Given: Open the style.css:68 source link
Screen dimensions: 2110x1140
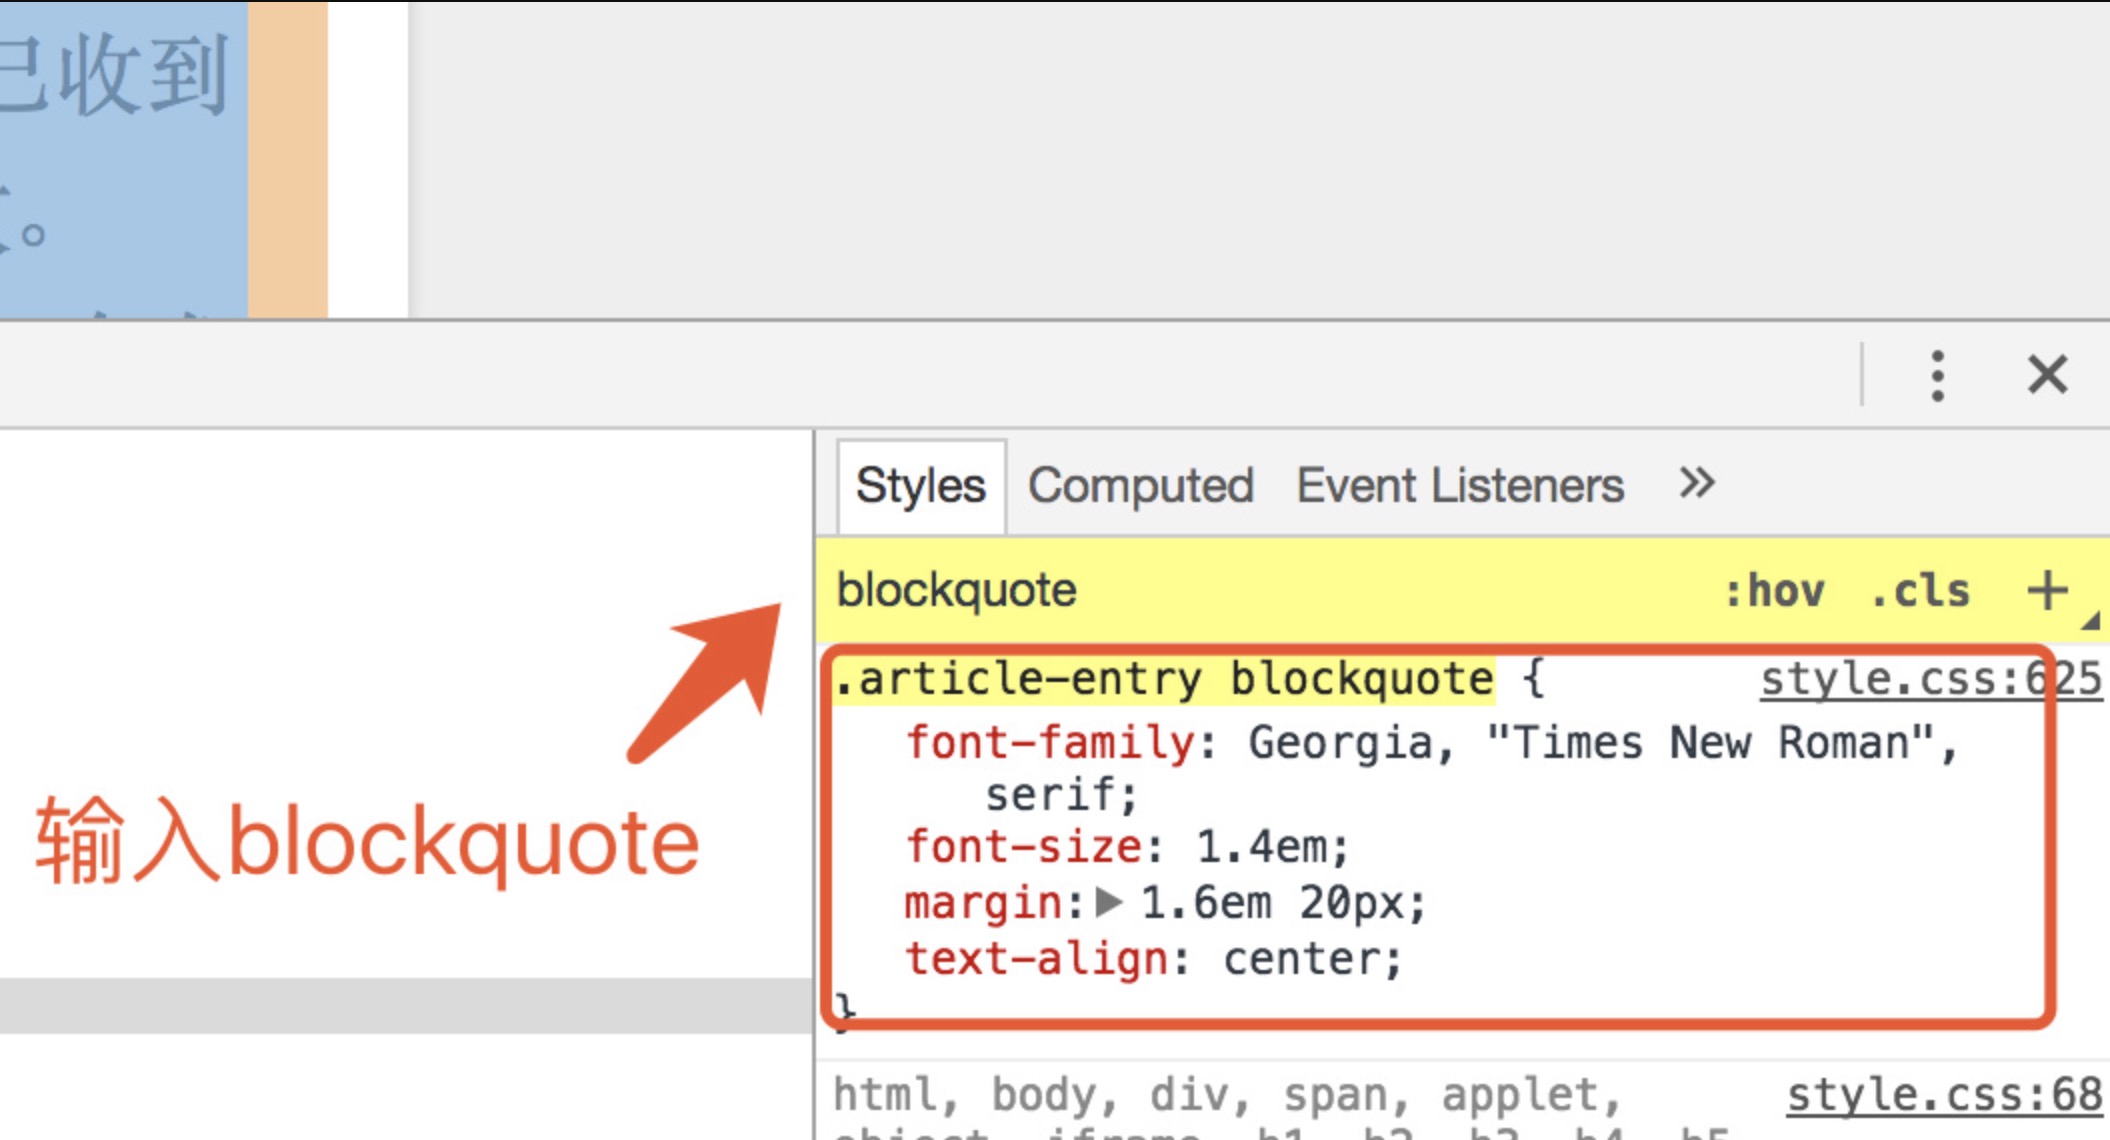Looking at the screenshot, I should coord(1944,1095).
